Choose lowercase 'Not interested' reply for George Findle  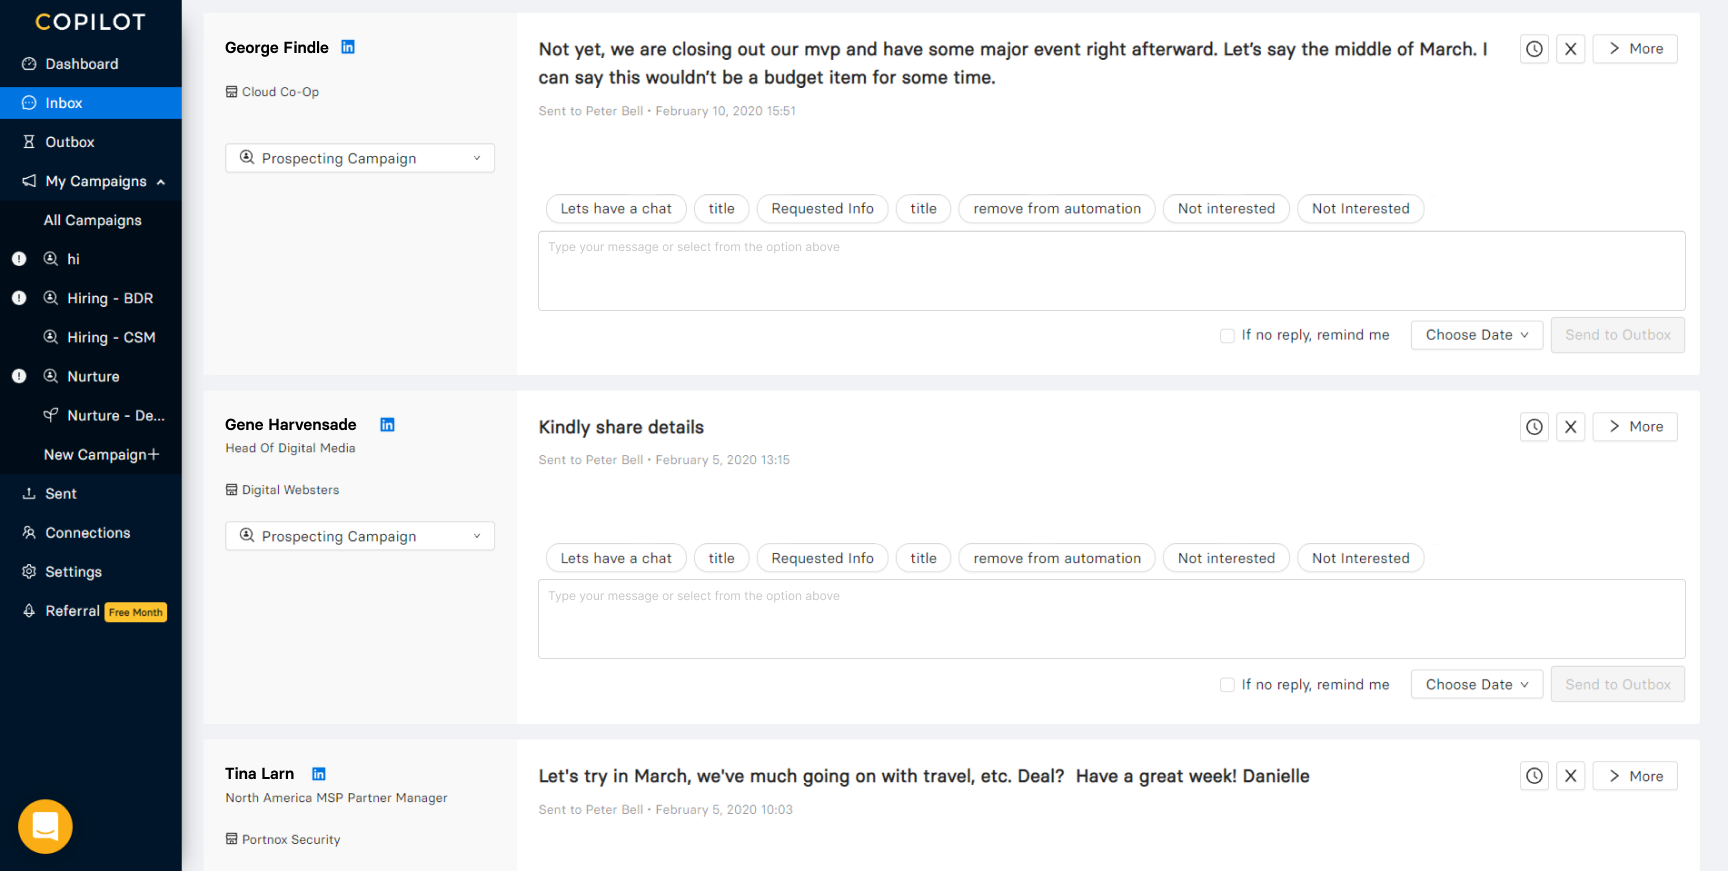[x=1226, y=209]
